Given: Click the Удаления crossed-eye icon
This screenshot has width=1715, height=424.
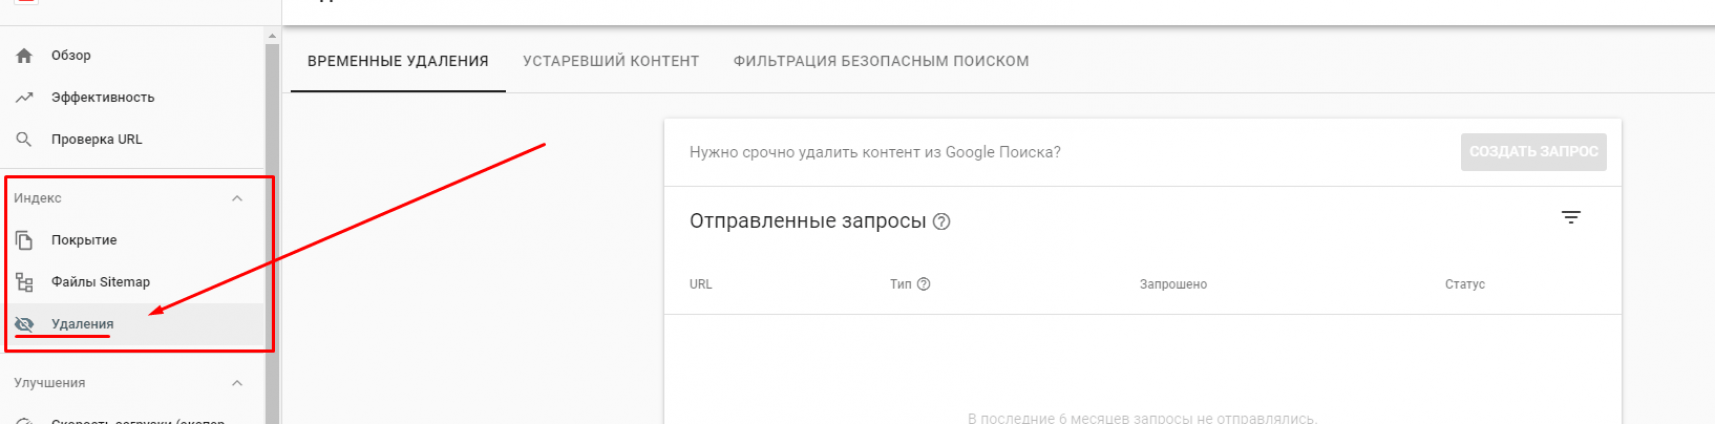Looking at the screenshot, I should [25, 324].
